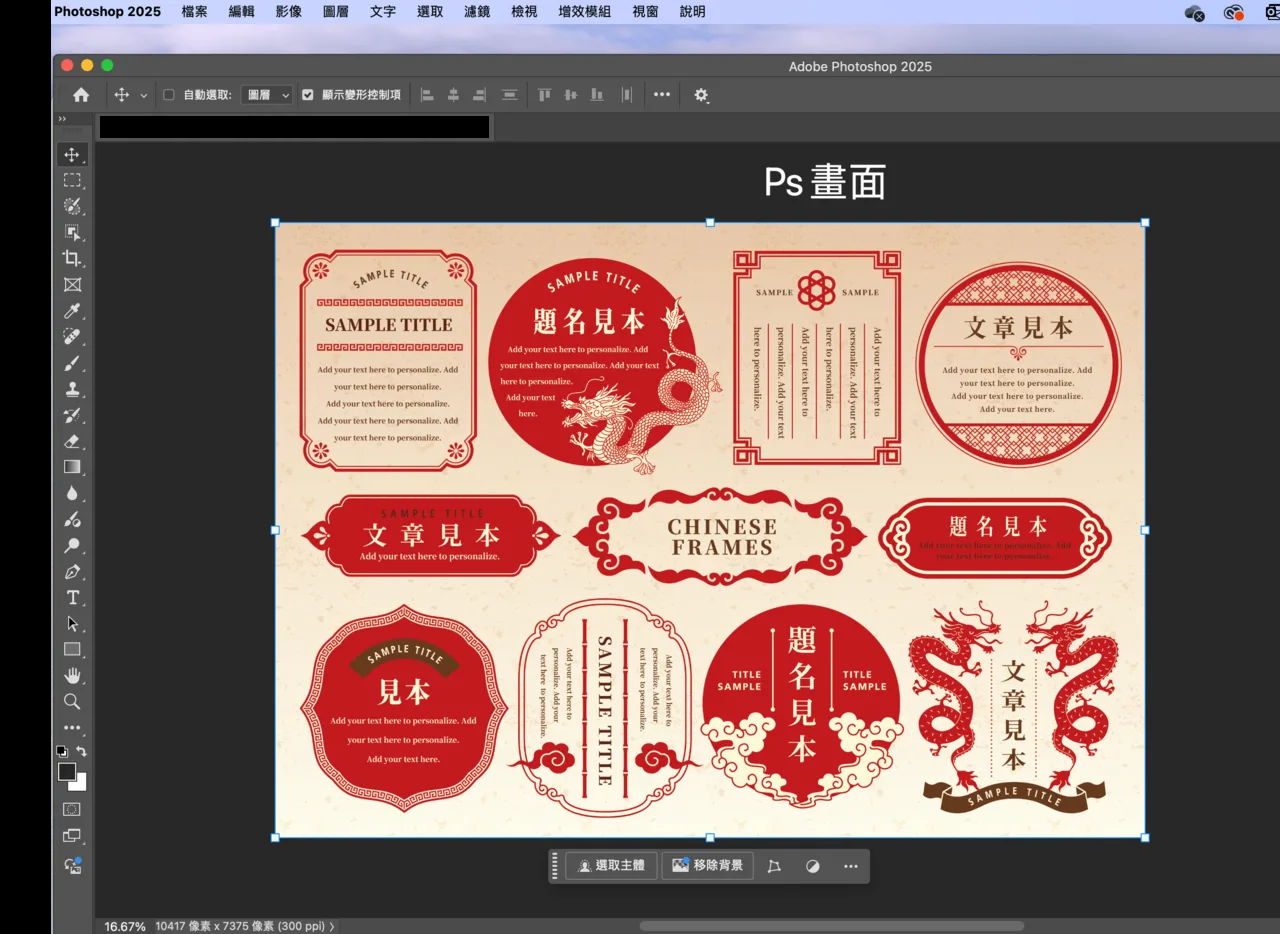Open the 增效模組 menu

pyautogui.click(x=585, y=12)
